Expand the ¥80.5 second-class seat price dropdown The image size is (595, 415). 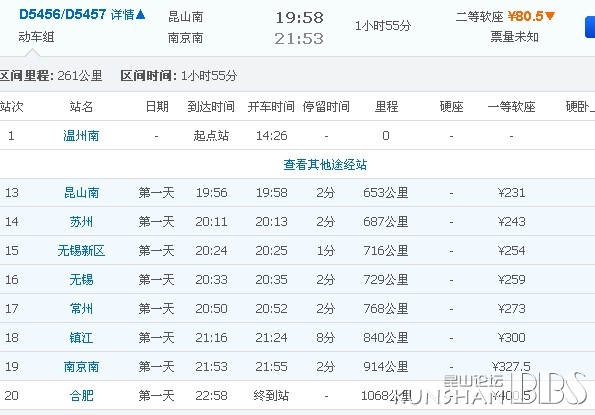coord(531,16)
